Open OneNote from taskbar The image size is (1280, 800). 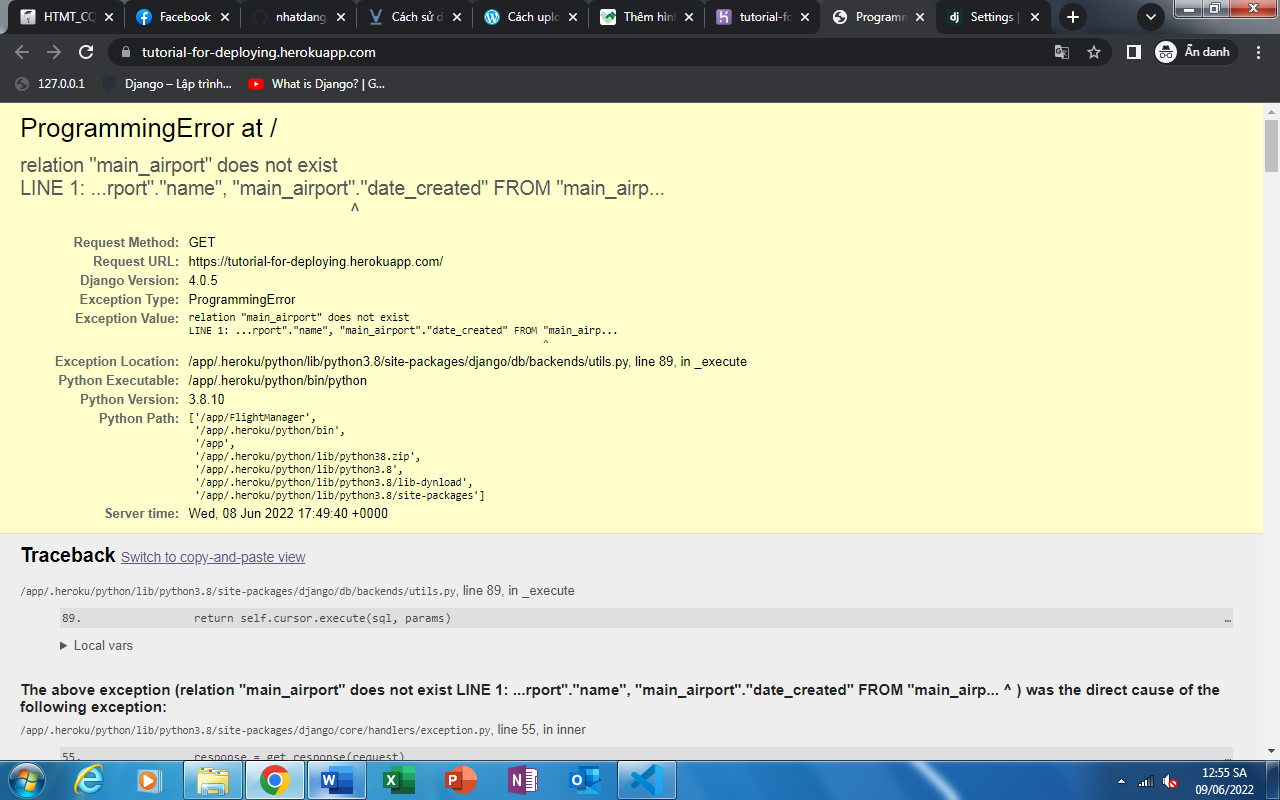(523, 780)
